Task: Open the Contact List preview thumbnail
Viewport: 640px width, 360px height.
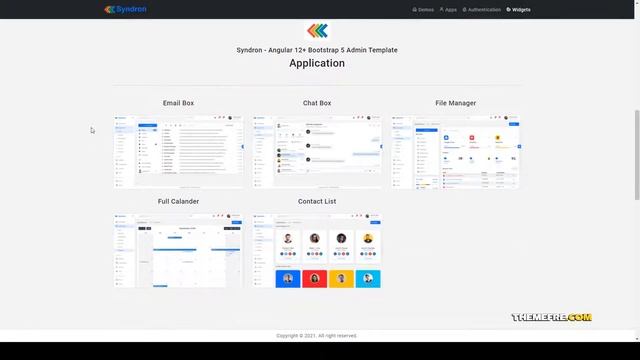Action: [317, 251]
